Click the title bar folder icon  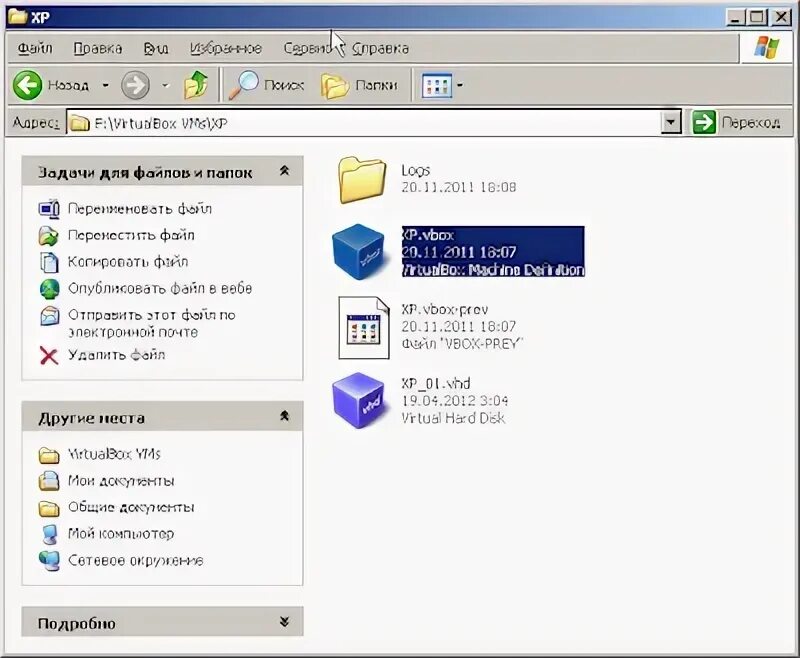pos(17,16)
